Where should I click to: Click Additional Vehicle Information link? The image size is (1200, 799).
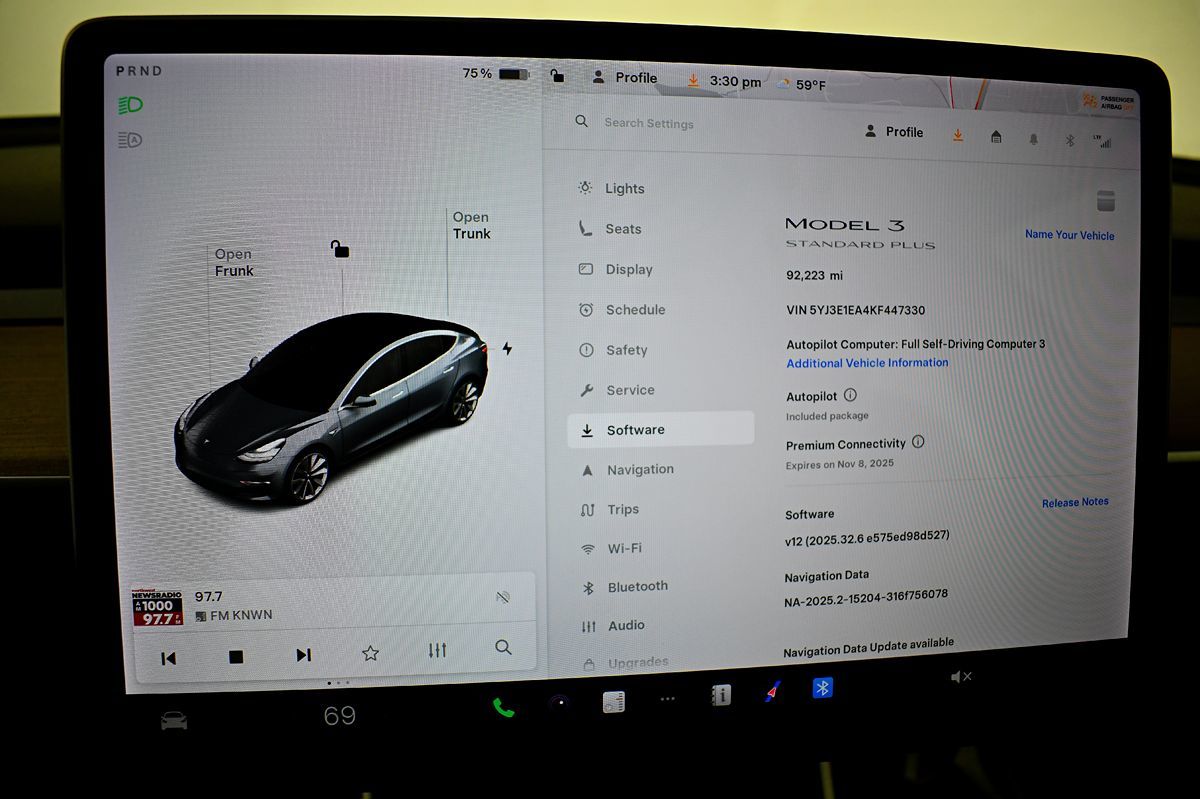click(867, 363)
